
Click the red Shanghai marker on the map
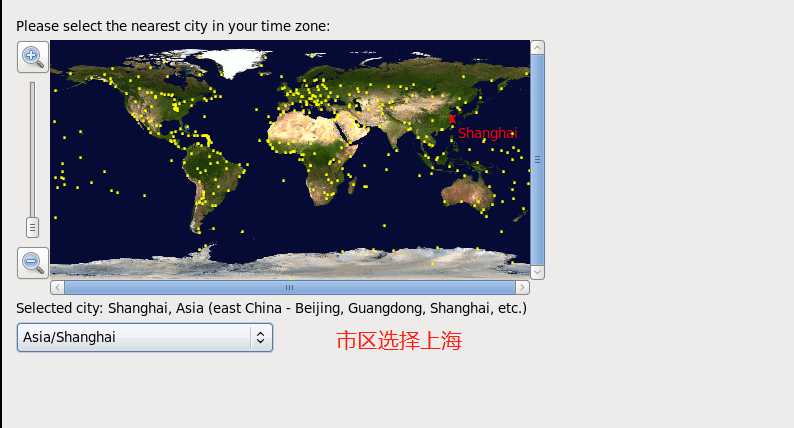click(452, 120)
